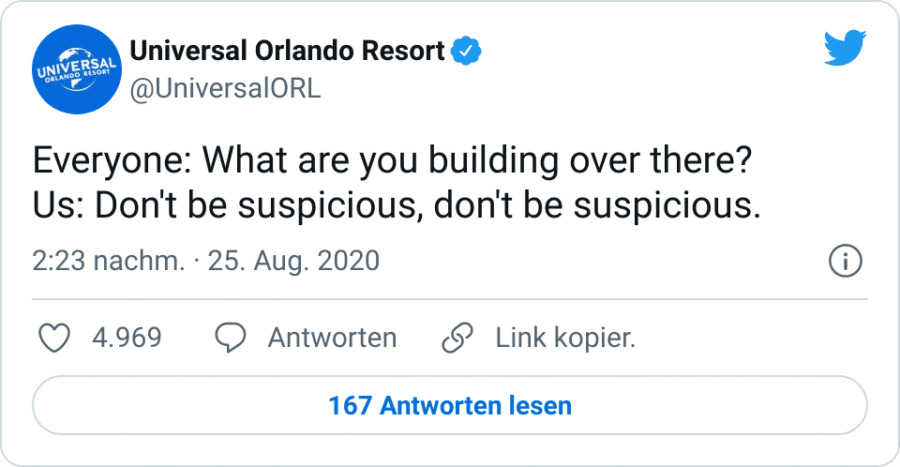900x467 pixels.
Task: Open the Universal Orlando Resort profile picture
Action: pyautogui.click(x=76, y=70)
